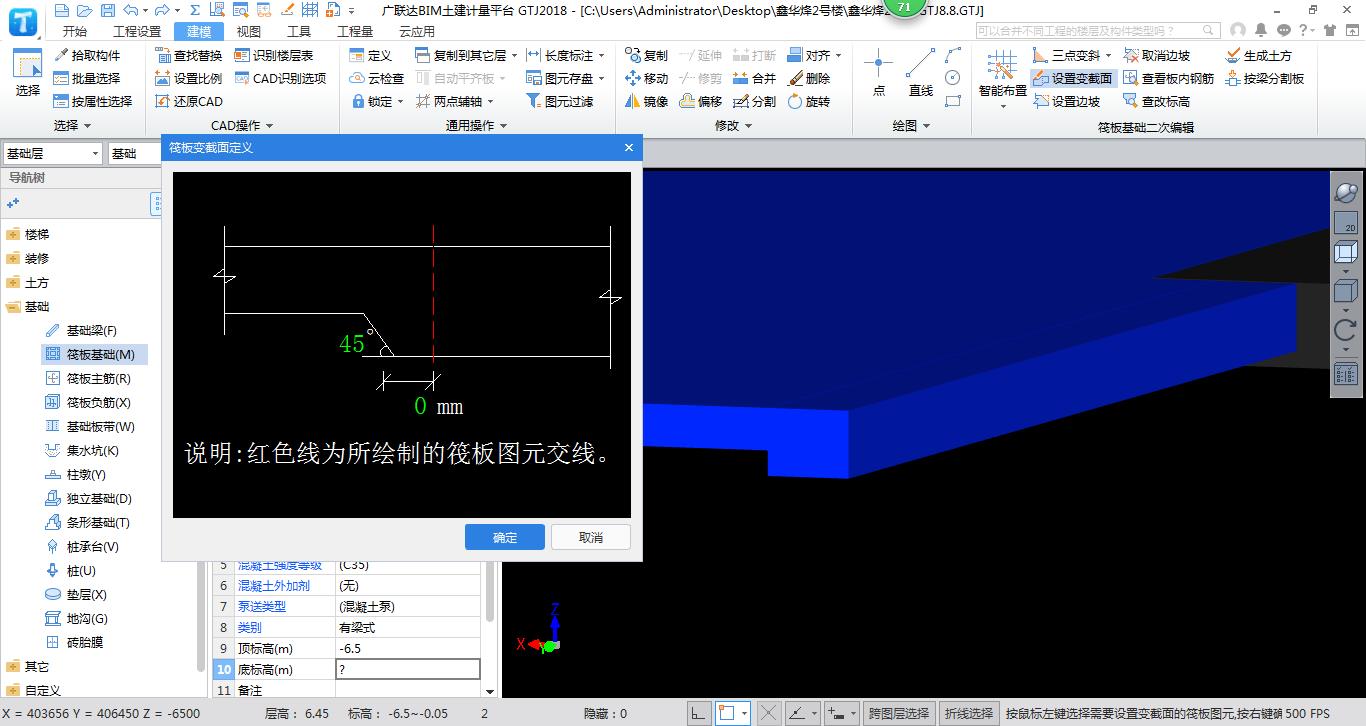Image resolution: width=1366 pixels, height=726 pixels.
Task: Click 取消边坡 tool
Action: click(1157, 55)
